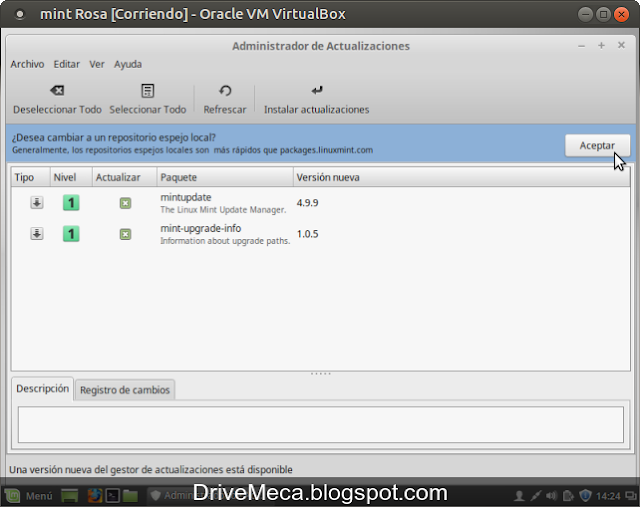
Task: Click the pane divider handle dots
Action: [x=320, y=374]
